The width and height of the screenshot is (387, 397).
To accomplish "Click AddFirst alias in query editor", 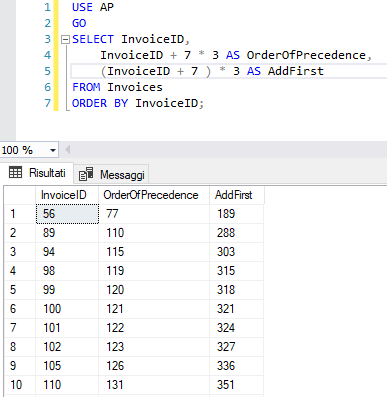I will 296,71.
